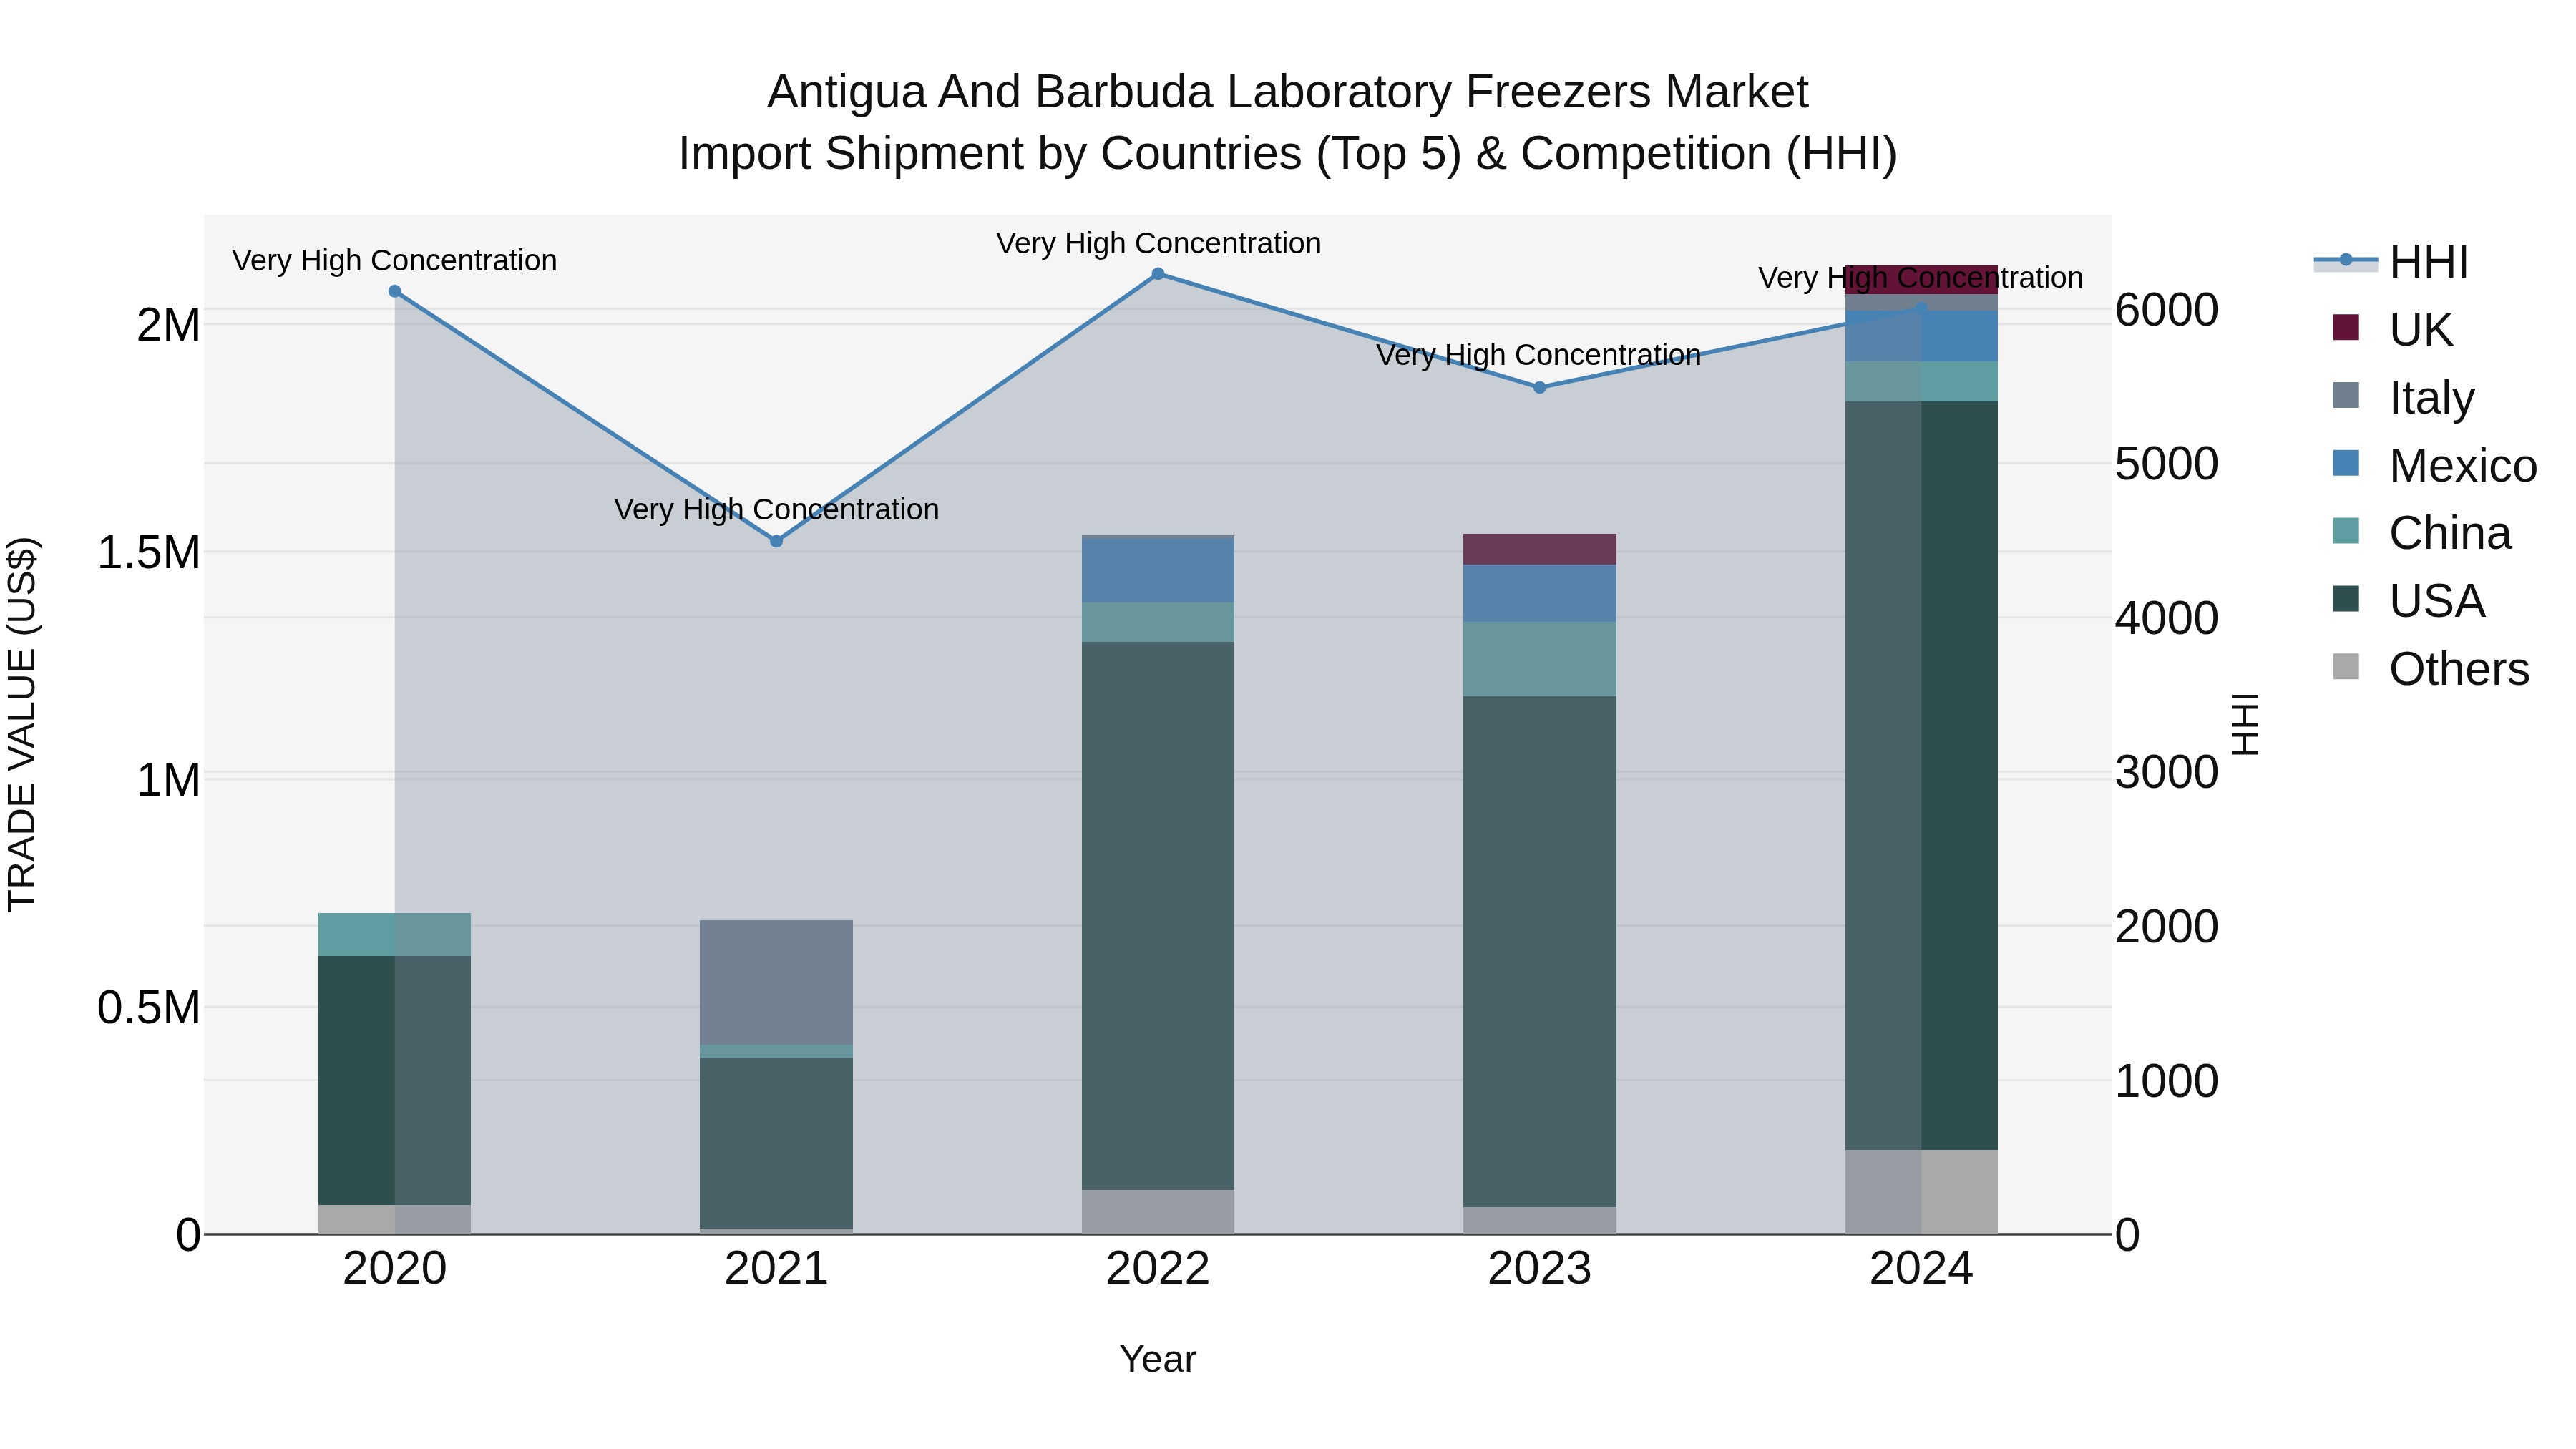Click the USA segment of the 2021 bar
The image size is (2576, 1449).
776,1143
